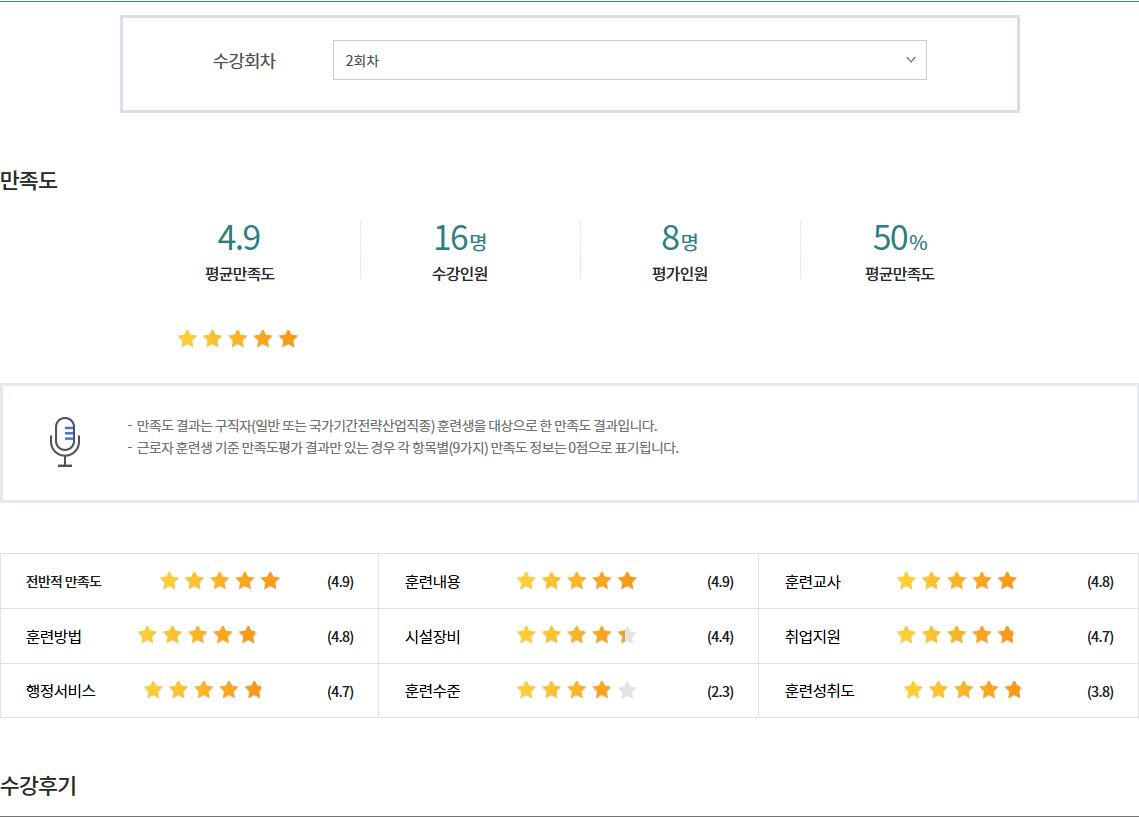Click the 취업지원 star rating
Screen dimensions: 1139x817
tap(956, 635)
